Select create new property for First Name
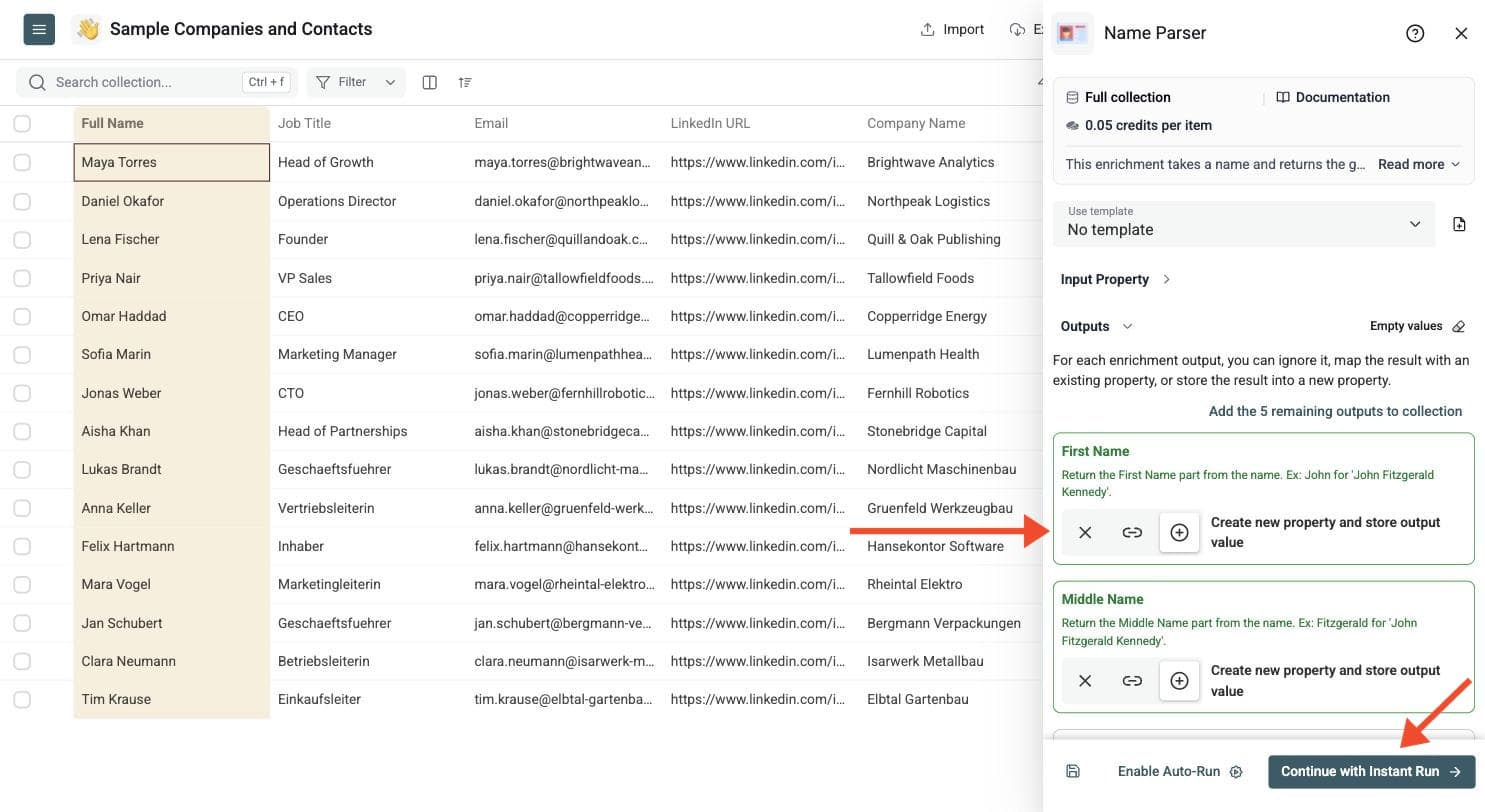The height and width of the screenshot is (812, 1485). tap(1179, 533)
